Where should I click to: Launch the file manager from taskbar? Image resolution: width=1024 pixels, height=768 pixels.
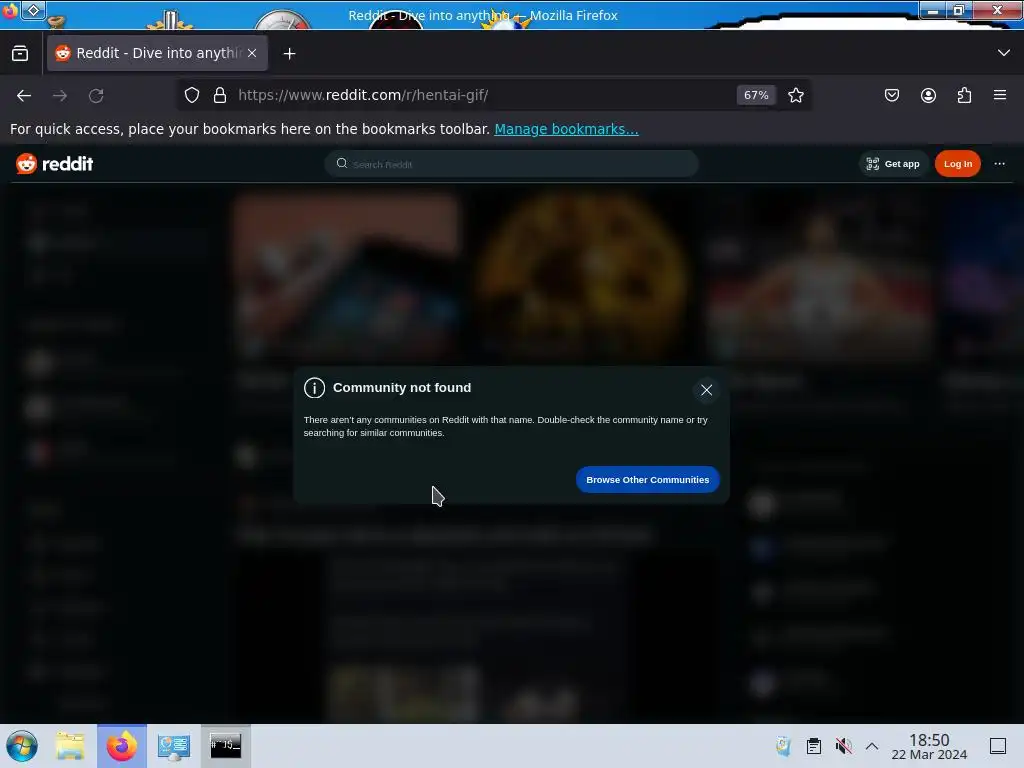pos(70,746)
